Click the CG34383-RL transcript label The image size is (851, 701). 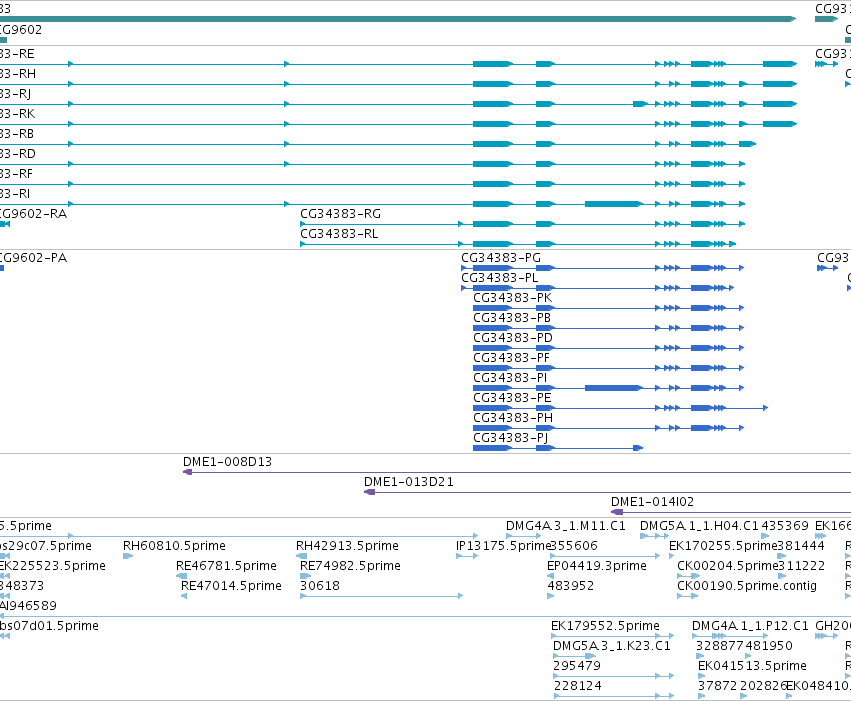[x=339, y=234]
